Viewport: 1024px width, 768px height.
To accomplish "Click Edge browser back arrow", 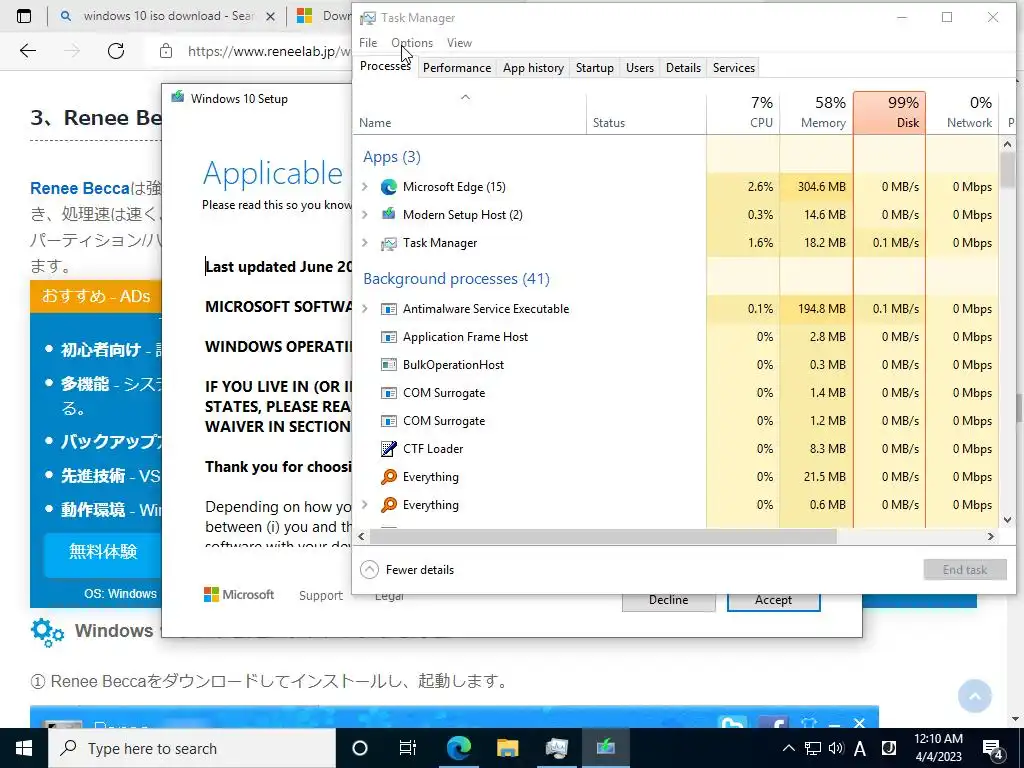I will pos(27,51).
